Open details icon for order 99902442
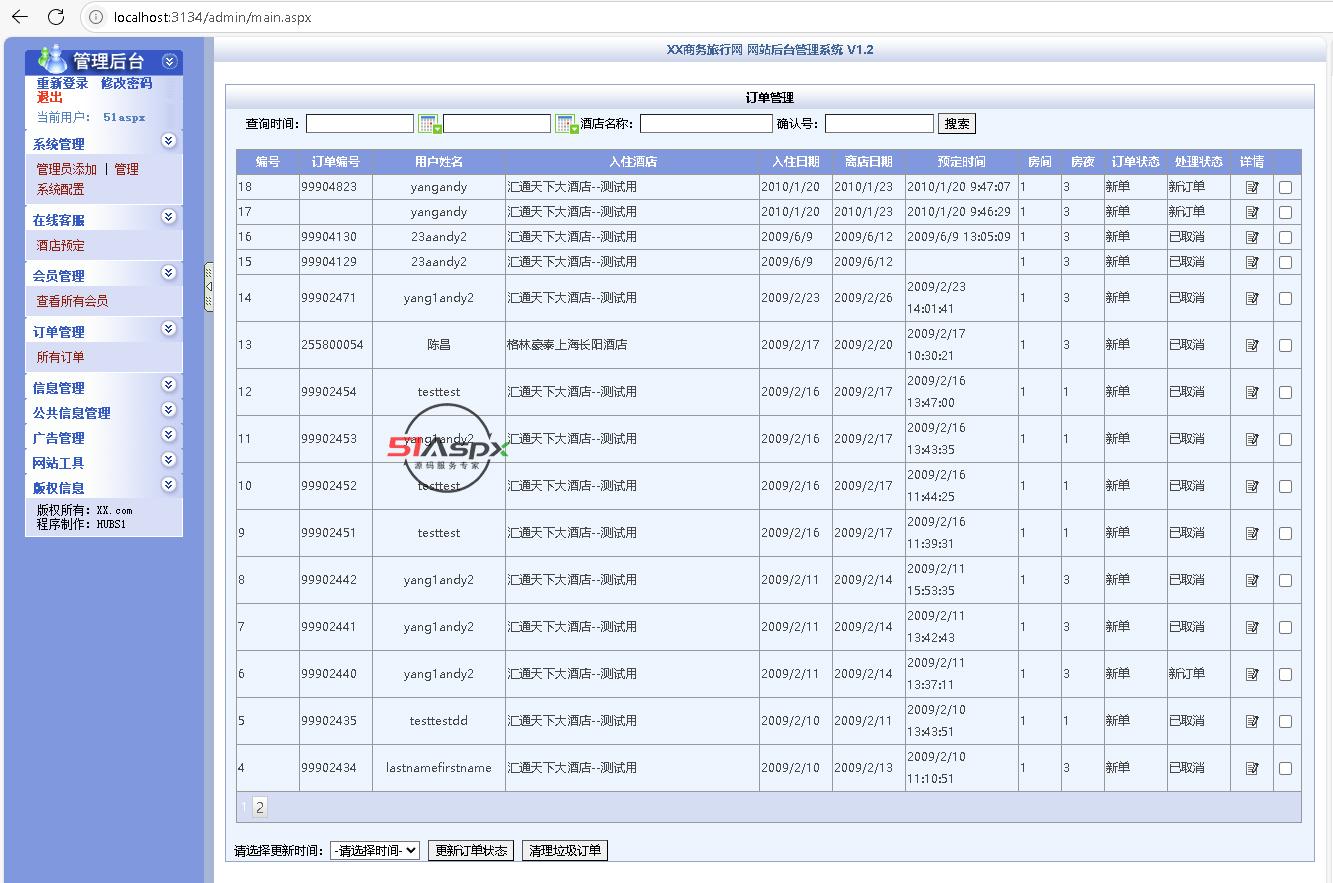The image size is (1333, 883). pyautogui.click(x=1252, y=580)
